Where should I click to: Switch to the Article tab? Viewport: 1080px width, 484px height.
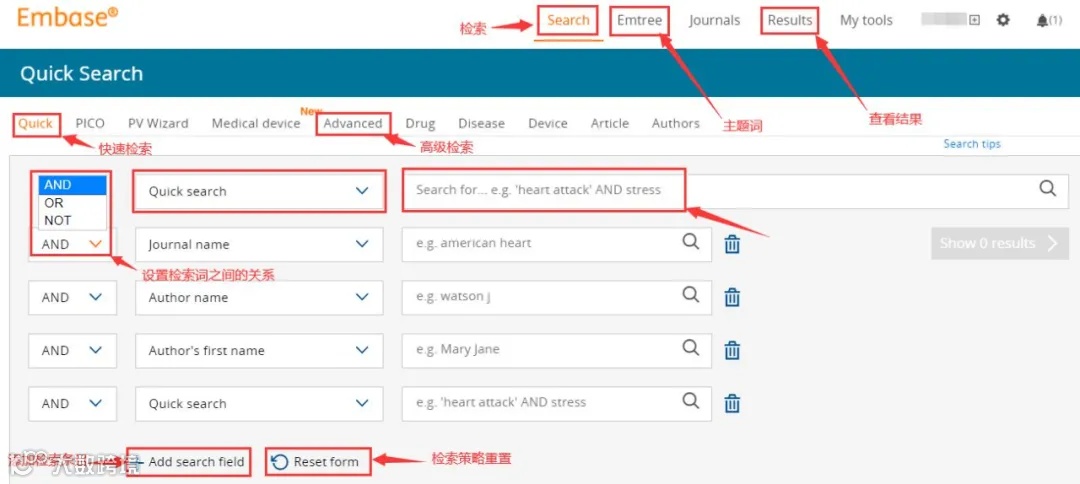pos(610,123)
